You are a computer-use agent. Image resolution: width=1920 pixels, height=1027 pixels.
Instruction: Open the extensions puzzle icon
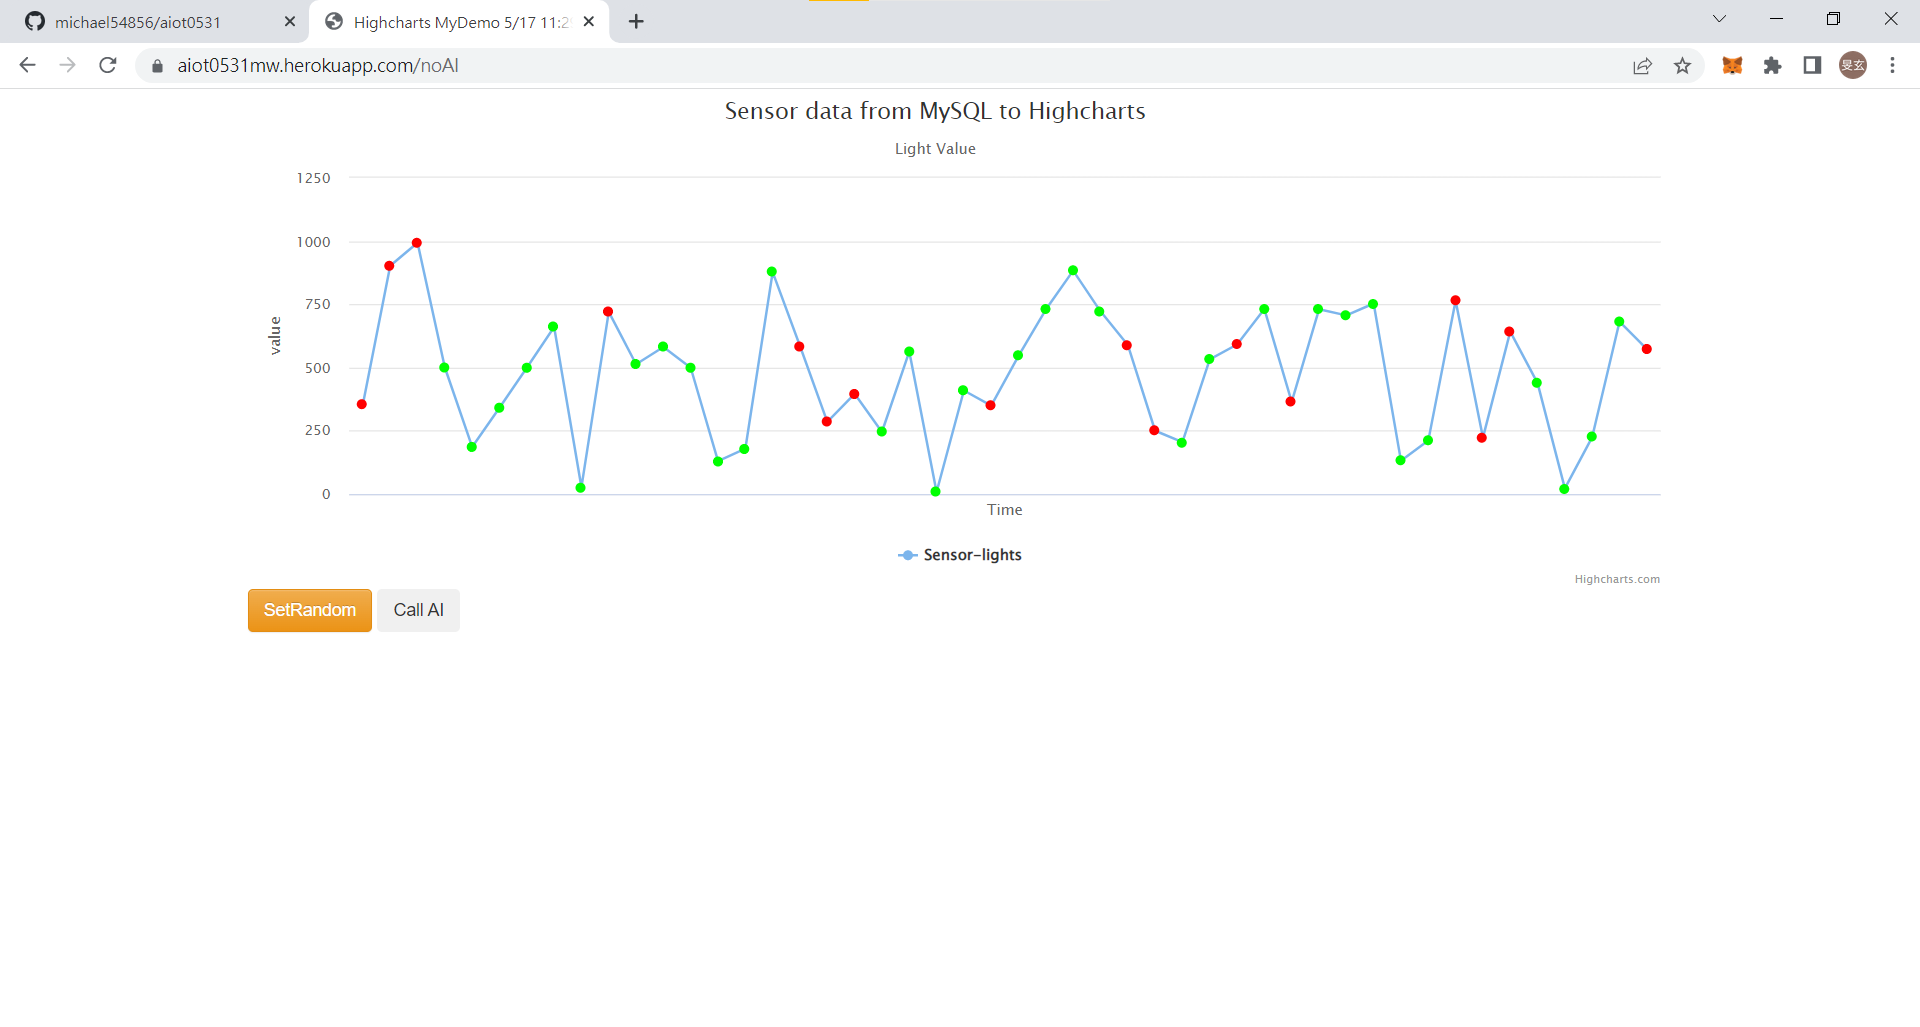(x=1772, y=66)
